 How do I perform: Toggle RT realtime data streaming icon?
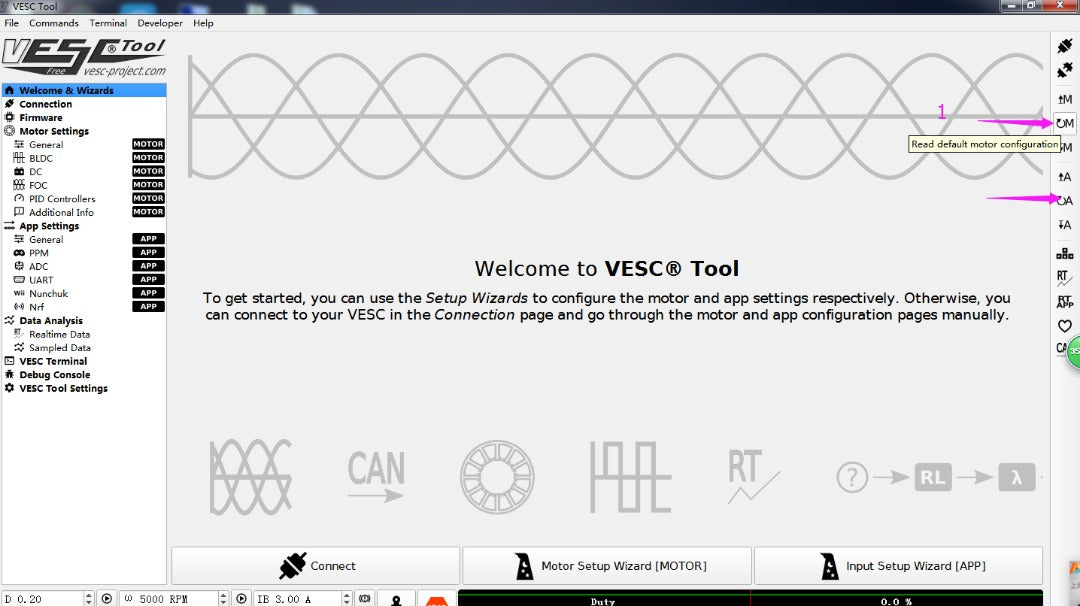[x=1065, y=278]
